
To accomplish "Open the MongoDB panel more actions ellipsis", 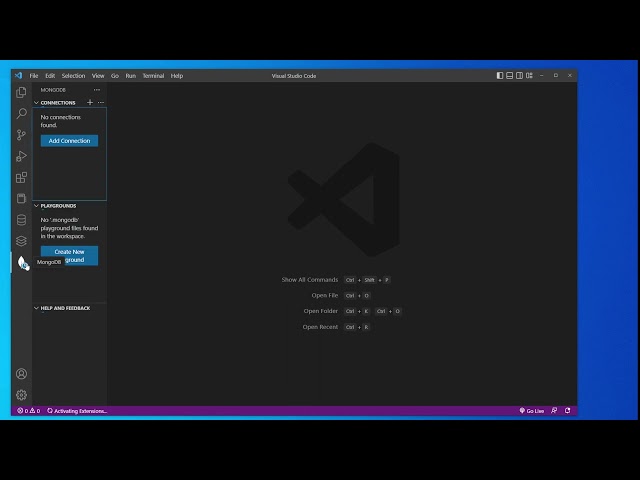I will [x=97, y=90].
